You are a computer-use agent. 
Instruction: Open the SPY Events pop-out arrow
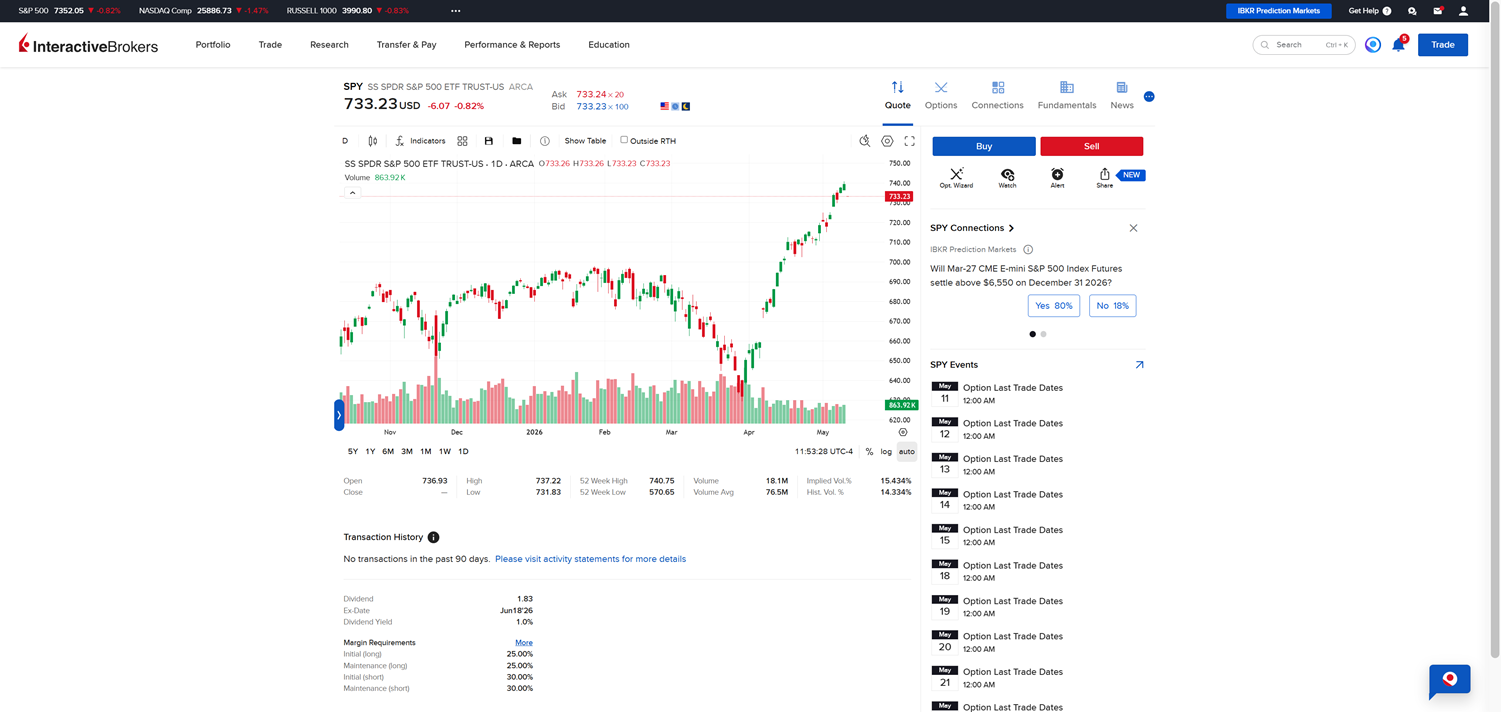[x=1139, y=365]
